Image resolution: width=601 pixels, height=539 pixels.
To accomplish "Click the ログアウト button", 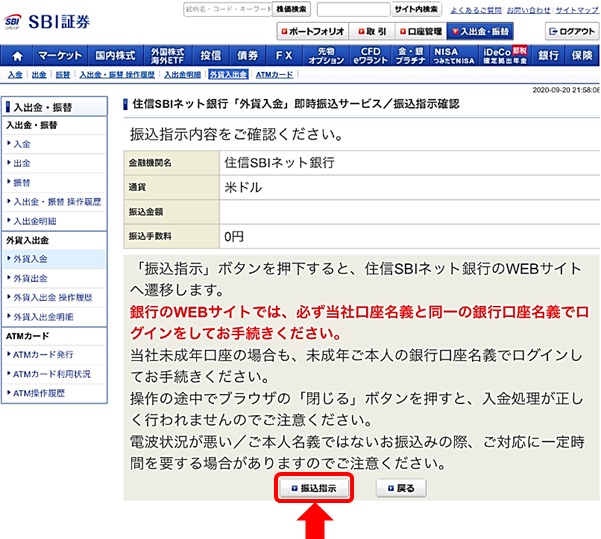I will point(572,32).
